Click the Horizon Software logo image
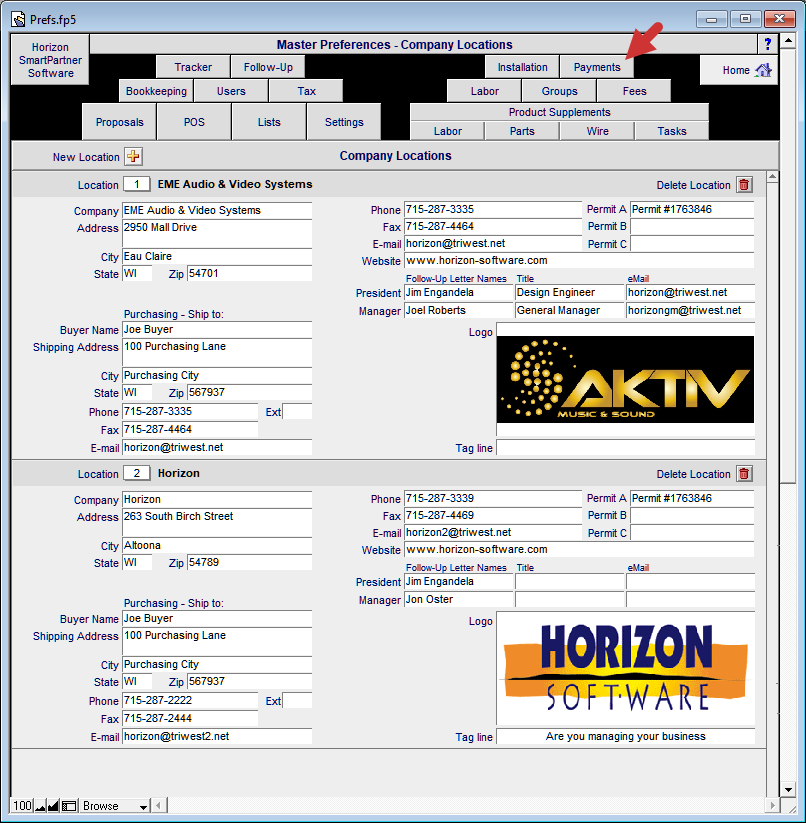Viewport: 806px width, 823px height. (625, 668)
